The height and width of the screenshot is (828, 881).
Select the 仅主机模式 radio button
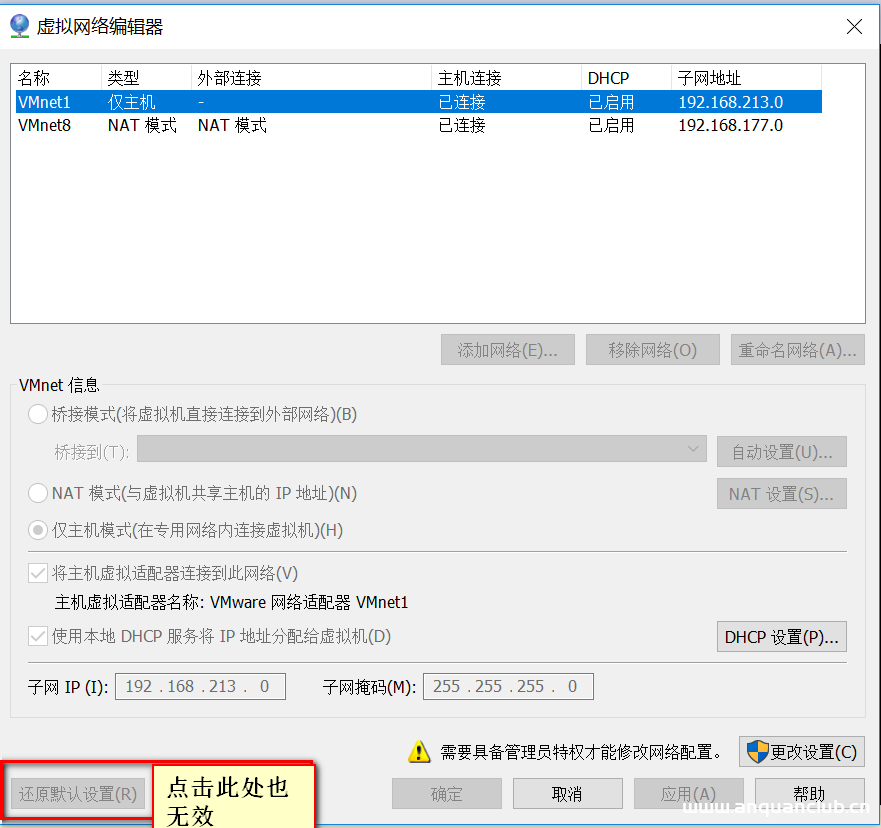37,530
